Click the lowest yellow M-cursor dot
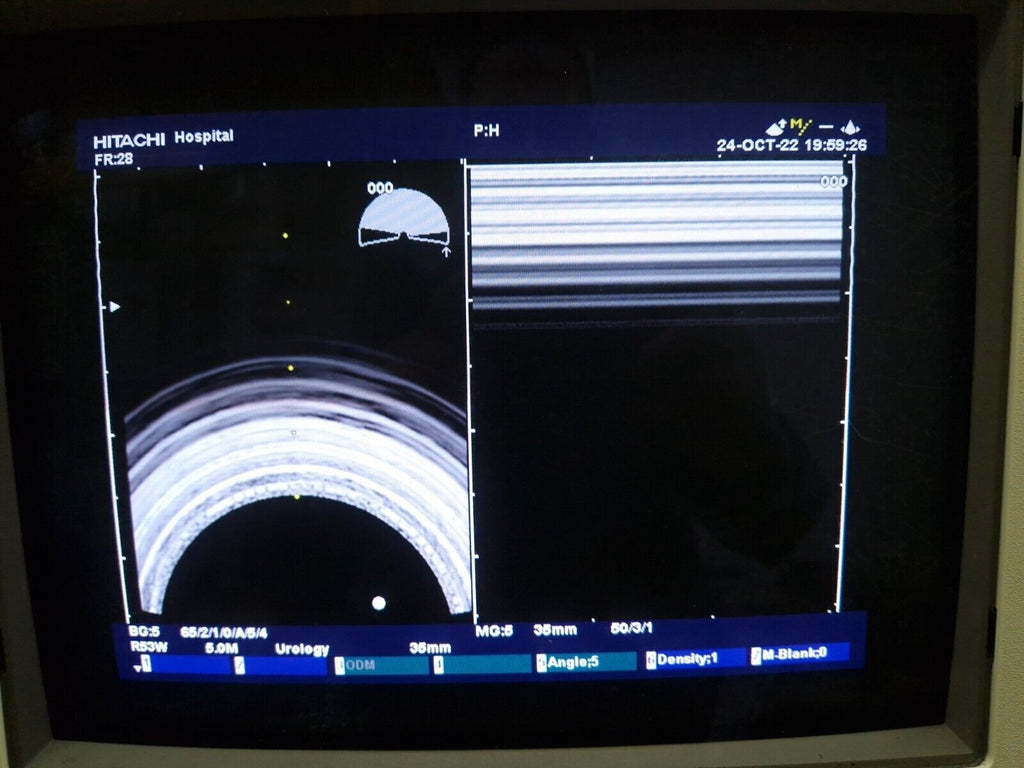Screen dimensions: 1024x768 [x=296, y=498]
